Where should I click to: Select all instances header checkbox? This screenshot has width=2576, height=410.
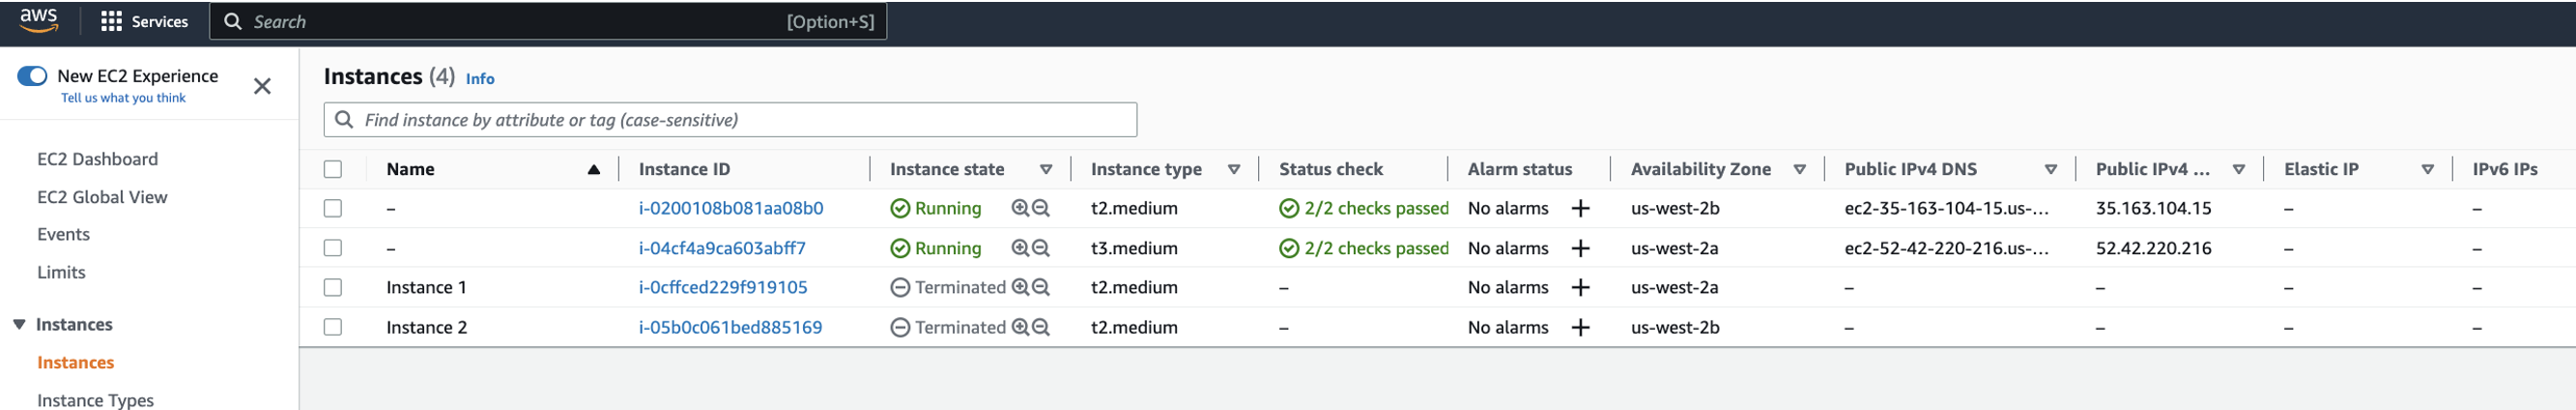click(x=333, y=170)
